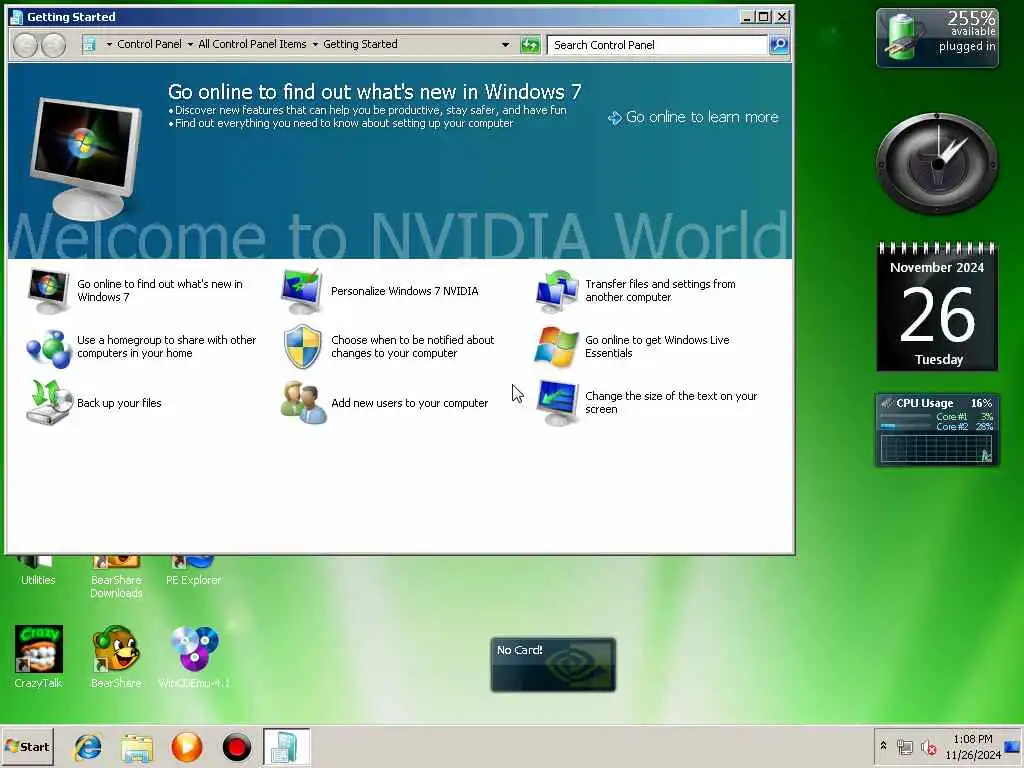Click the network tray icon
This screenshot has height=768, width=1024.
click(904, 747)
